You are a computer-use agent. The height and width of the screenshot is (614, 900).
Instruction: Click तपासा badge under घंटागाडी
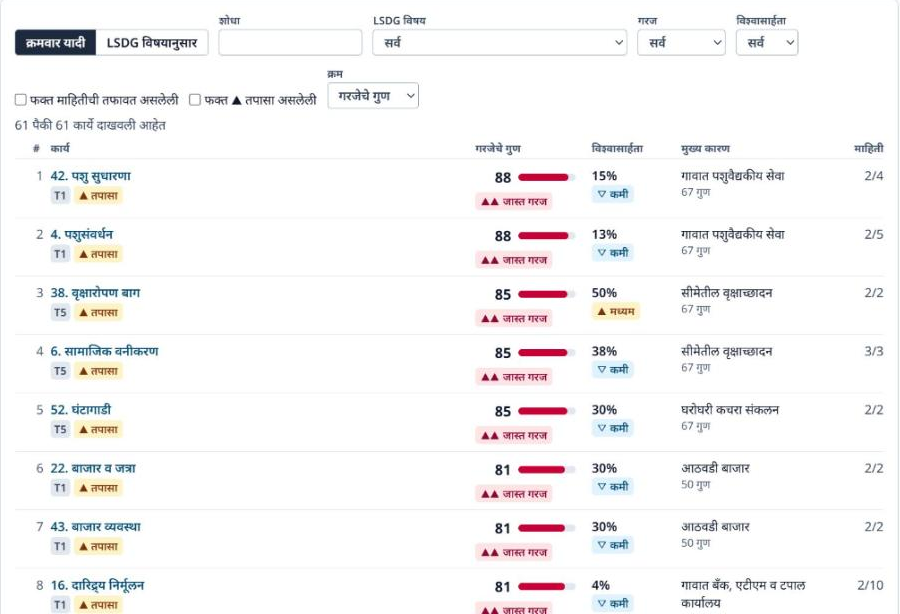(98, 430)
